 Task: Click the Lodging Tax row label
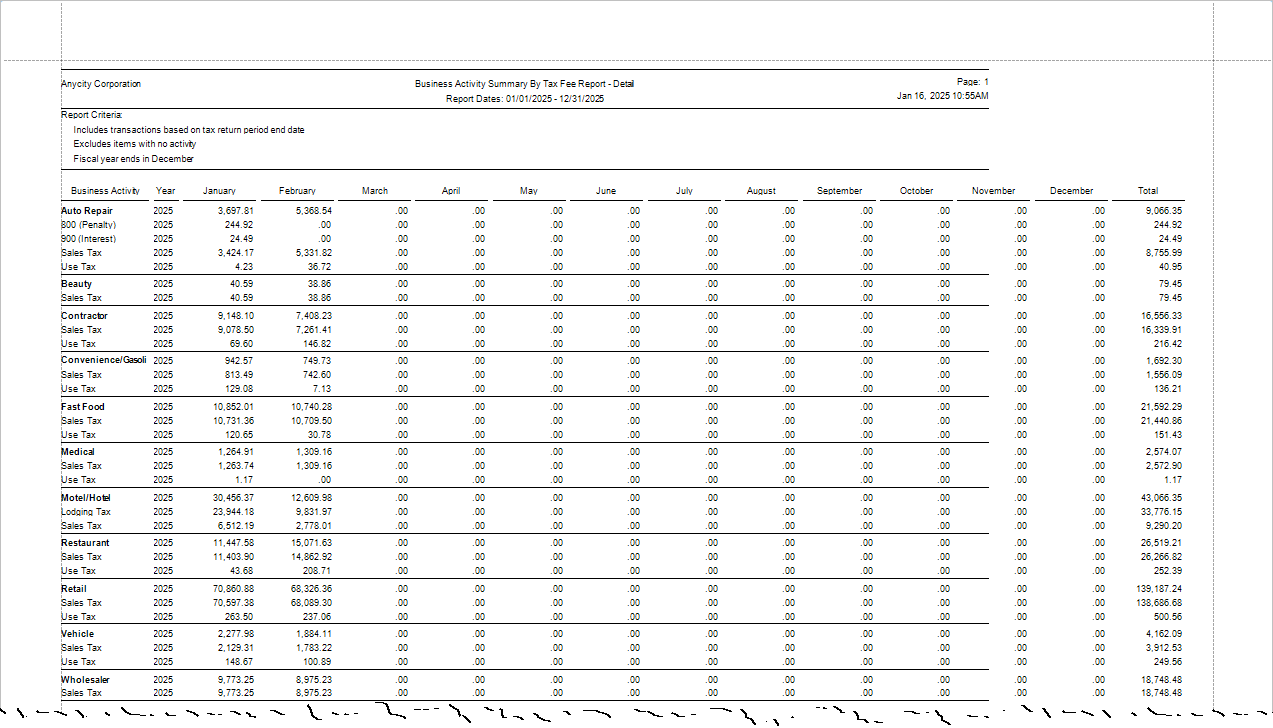[x=86, y=512]
